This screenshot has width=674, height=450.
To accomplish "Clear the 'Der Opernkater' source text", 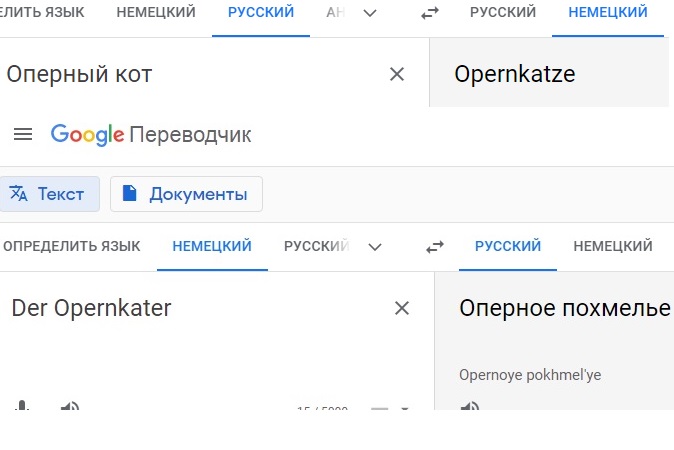I will click(402, 308).
